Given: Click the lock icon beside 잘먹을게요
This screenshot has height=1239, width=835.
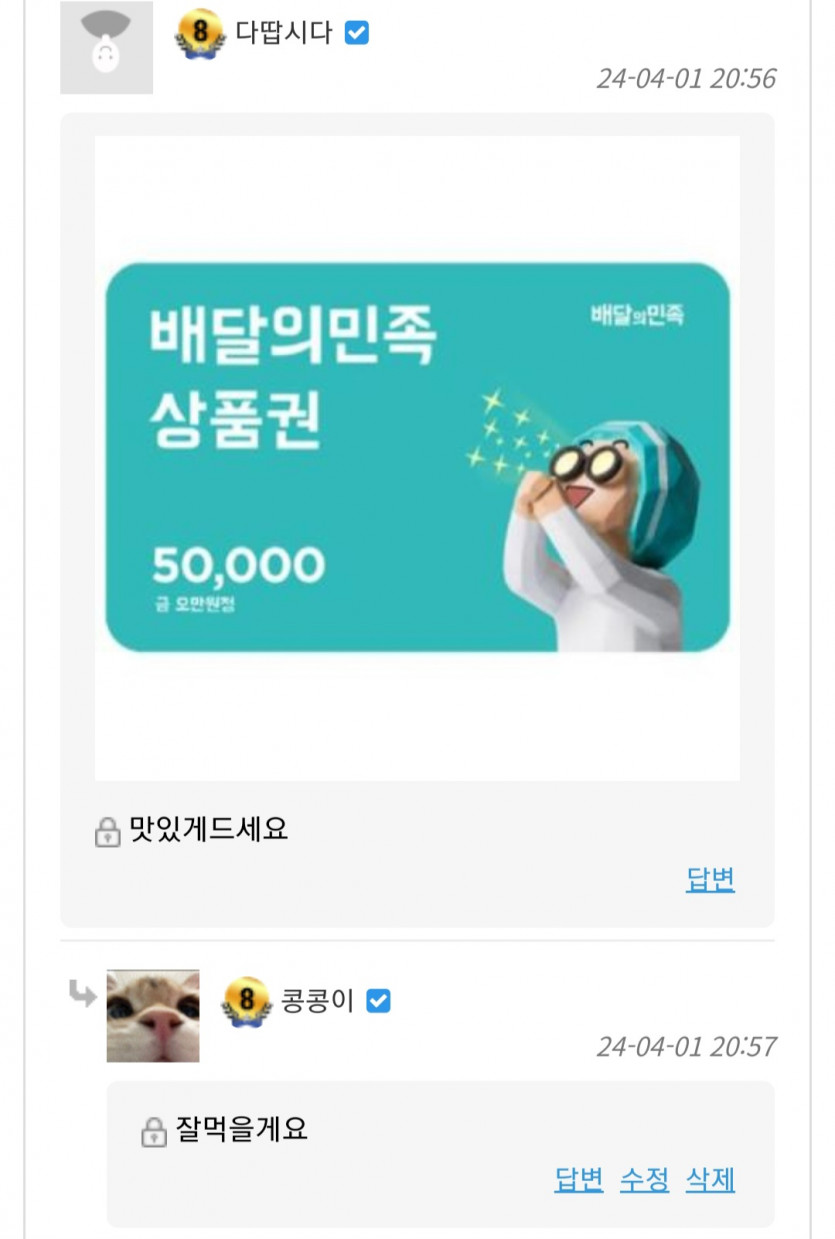Looking at the screenshot, I should point(153,1132).
